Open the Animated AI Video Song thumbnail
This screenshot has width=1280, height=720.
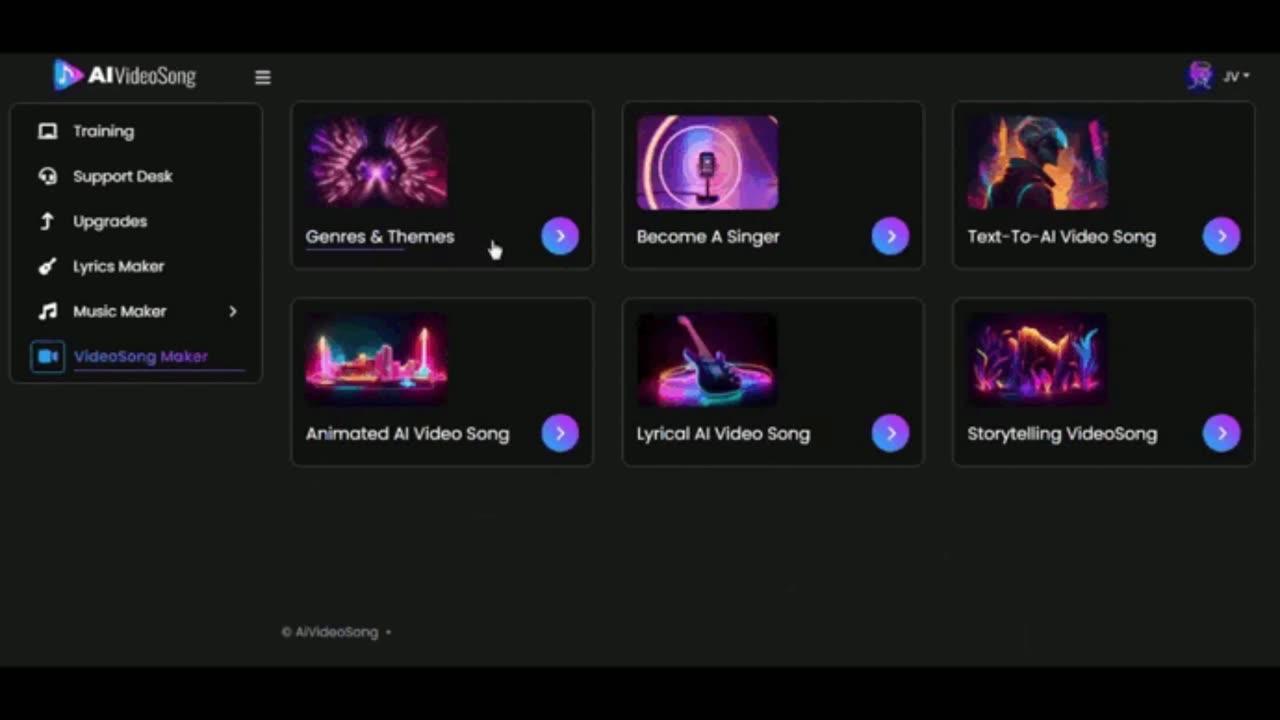pyautogui.click(x=377, y=359)
